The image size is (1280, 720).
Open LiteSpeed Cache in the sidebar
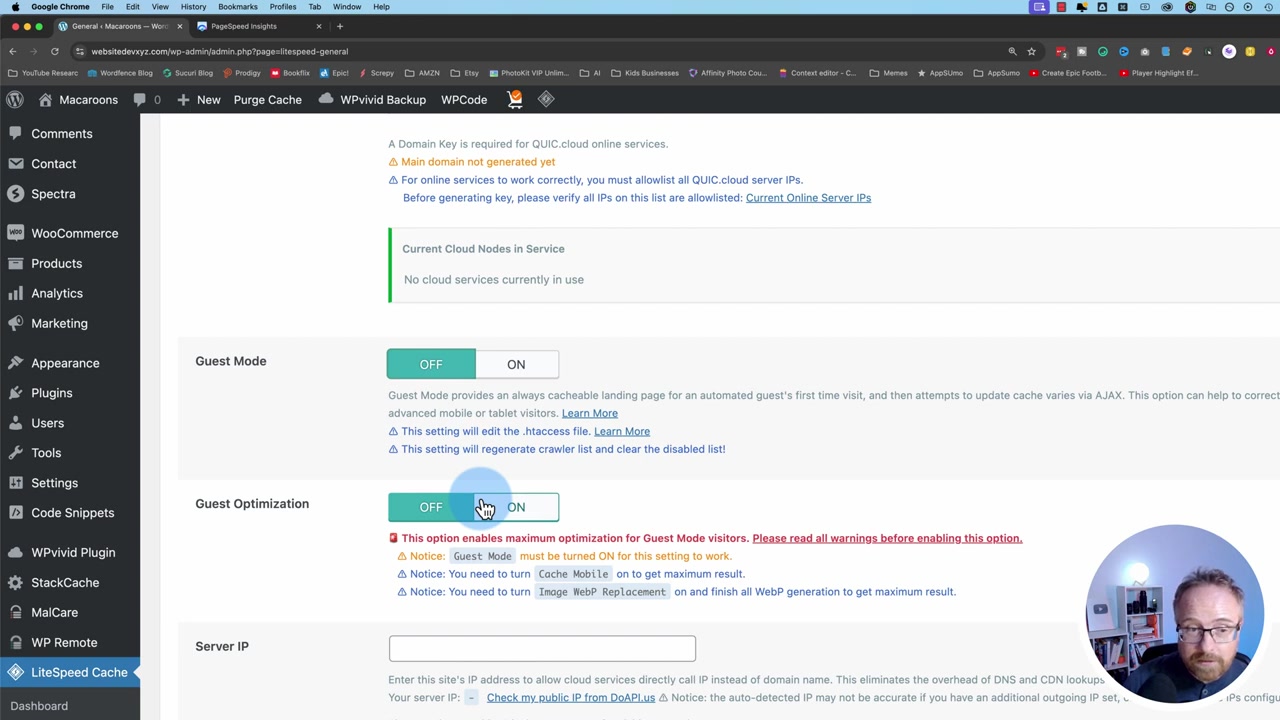click(70, 672)
